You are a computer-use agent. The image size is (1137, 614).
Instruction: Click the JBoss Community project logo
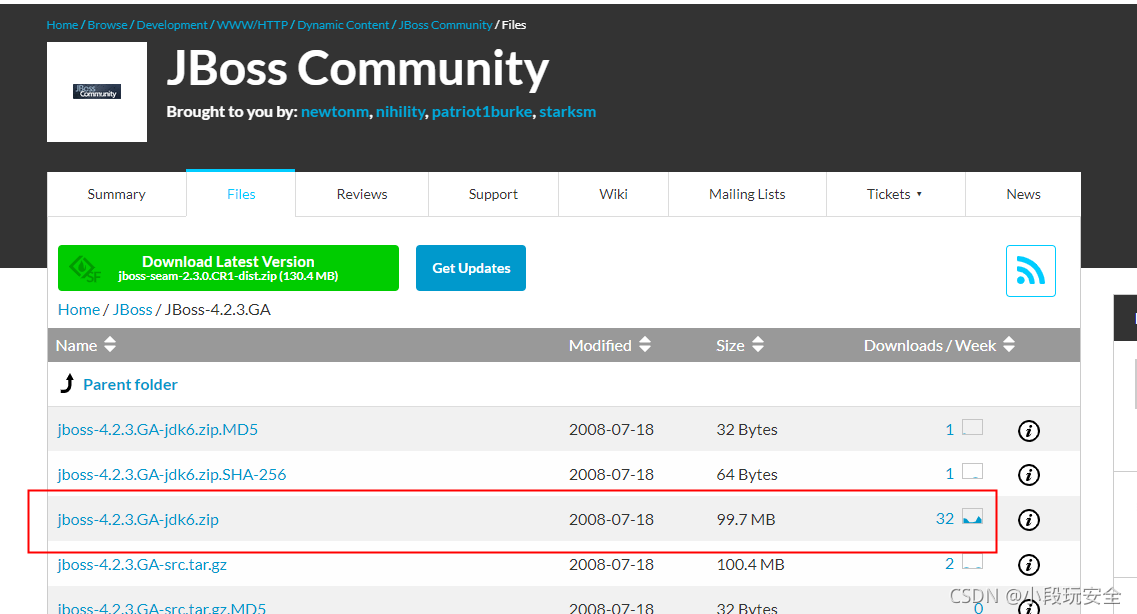pos(97,92)
